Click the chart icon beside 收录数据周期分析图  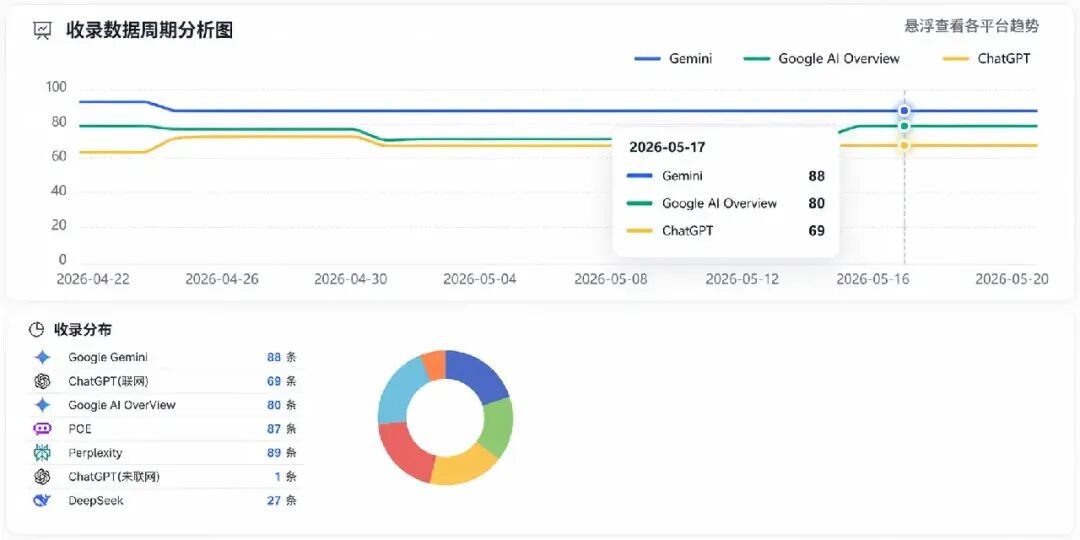(x=43, y=30)
